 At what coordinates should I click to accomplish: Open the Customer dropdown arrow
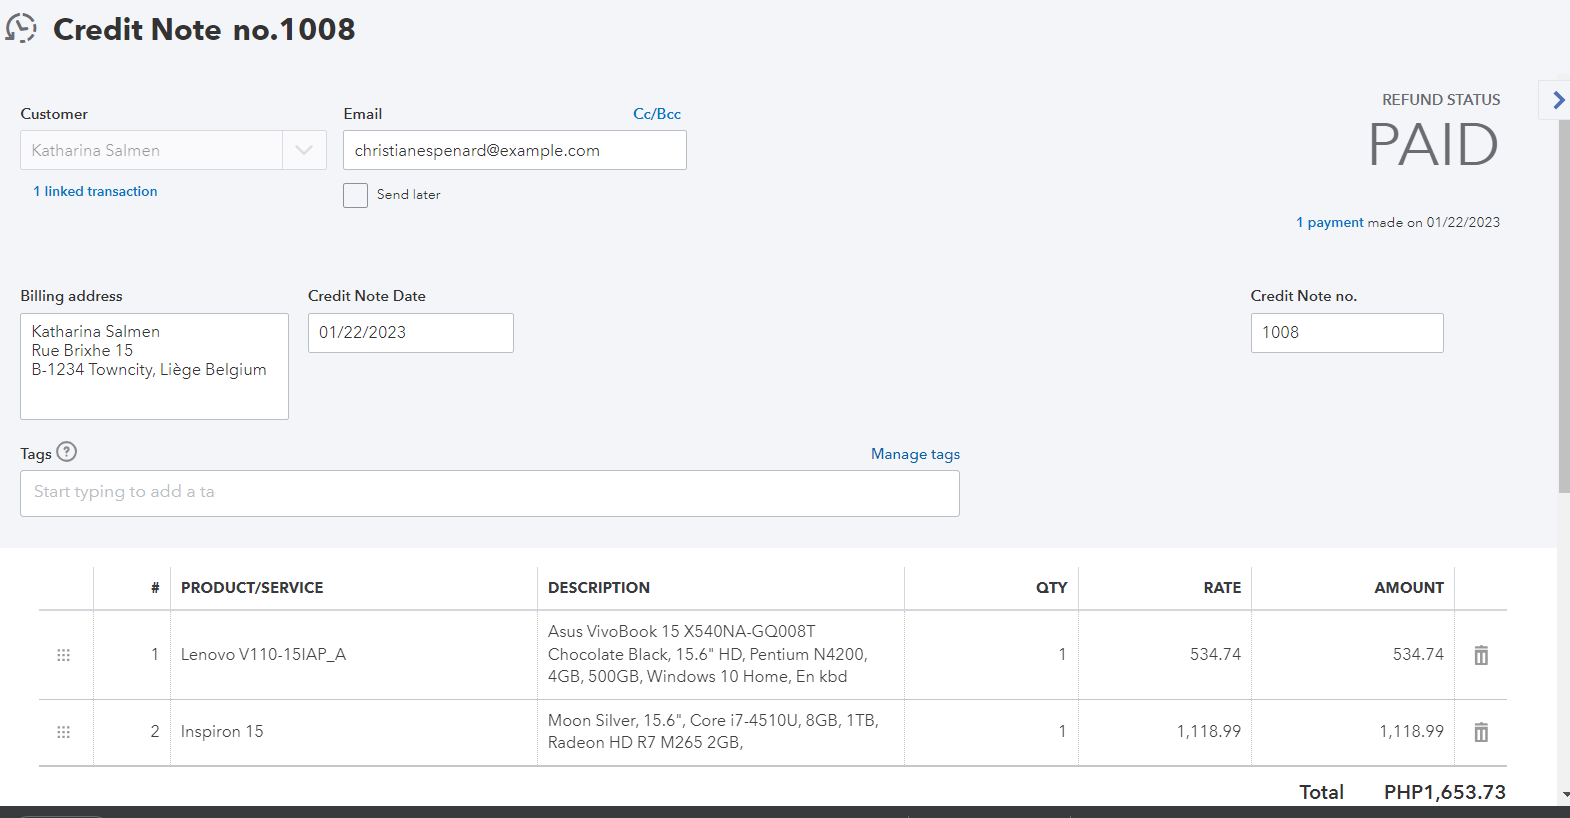[304, 150]
